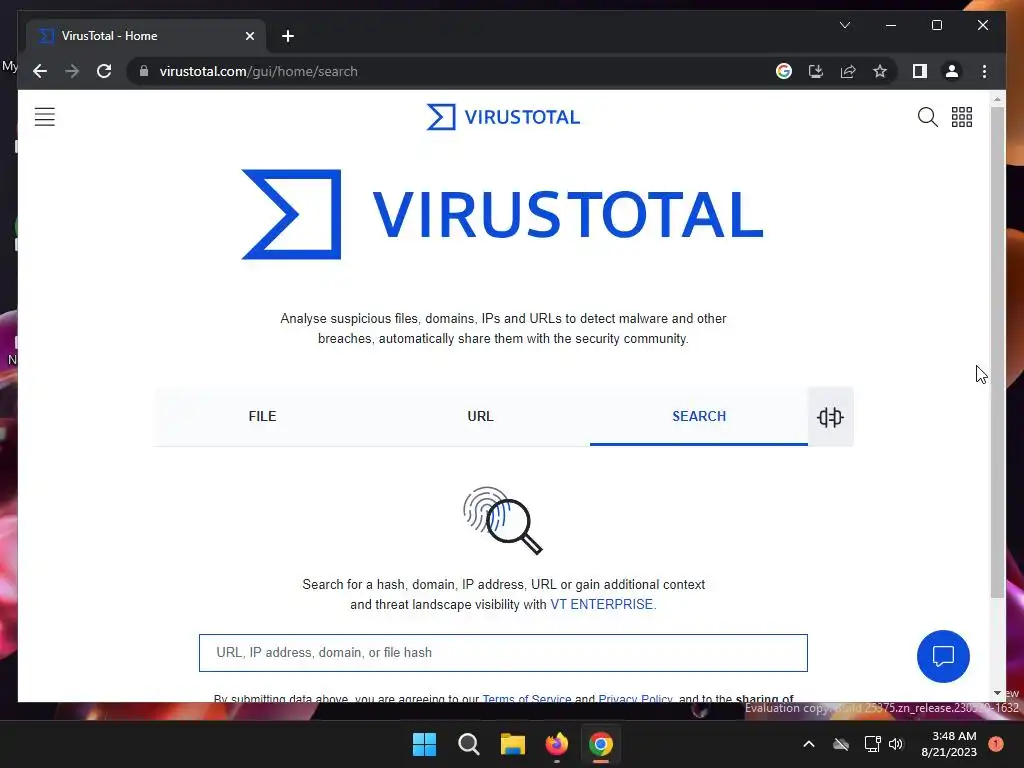
Task: Open the Windows Start menu
Action: point(424,744)
